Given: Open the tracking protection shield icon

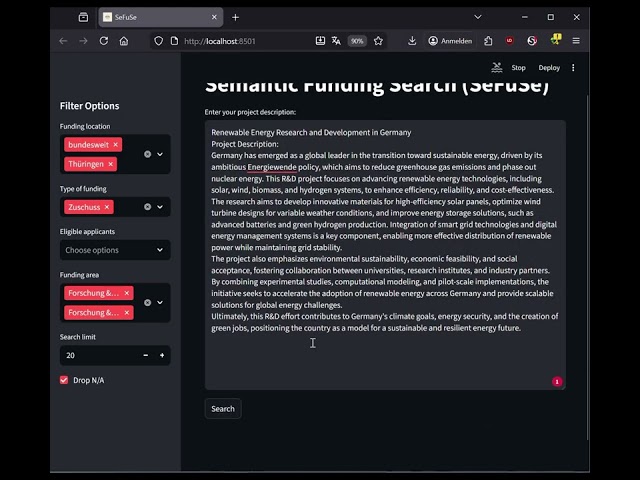Looking at the screenshot, I should click(158, 41).
